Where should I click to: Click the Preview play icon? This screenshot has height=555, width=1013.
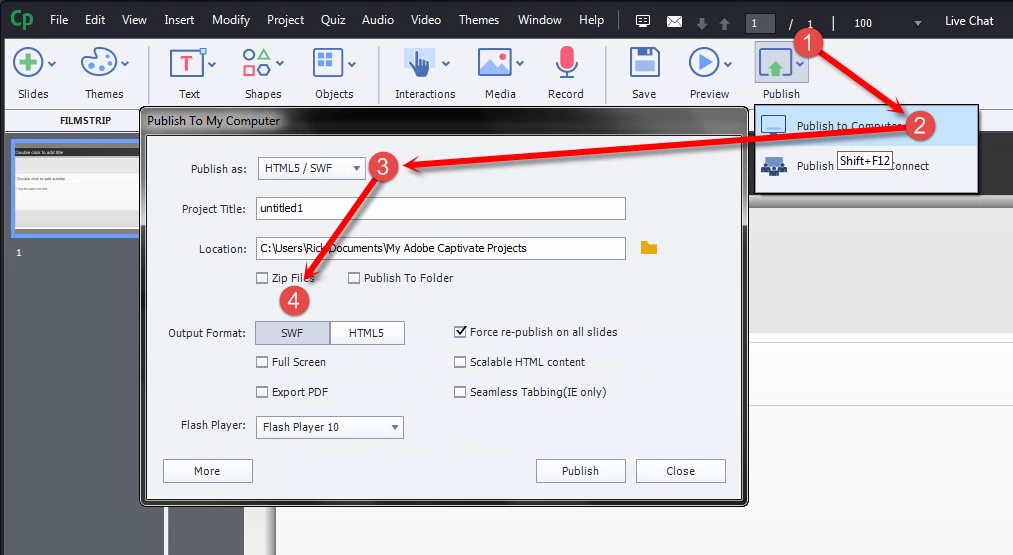[704, 63]
